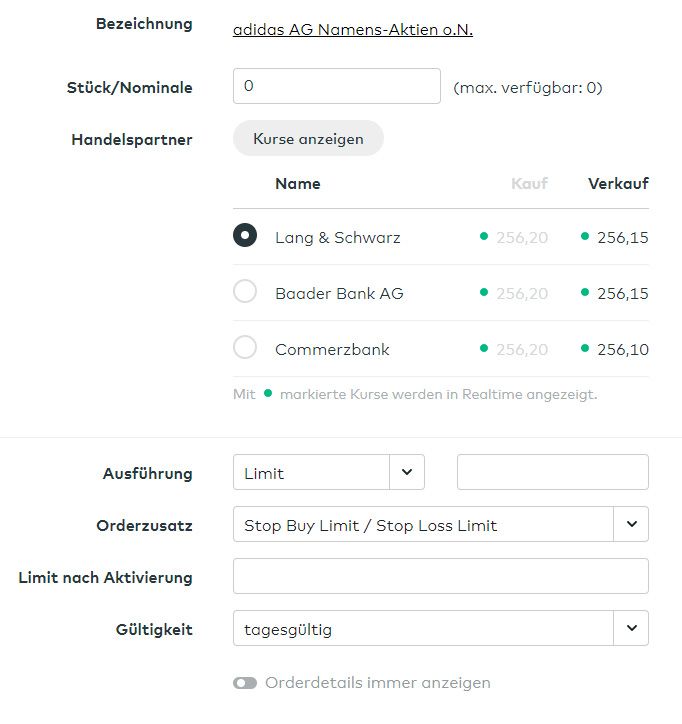Click the Ausführung dropdown chevron arrow
Screen dimensions: 682x724
click(x=407, y=473)
